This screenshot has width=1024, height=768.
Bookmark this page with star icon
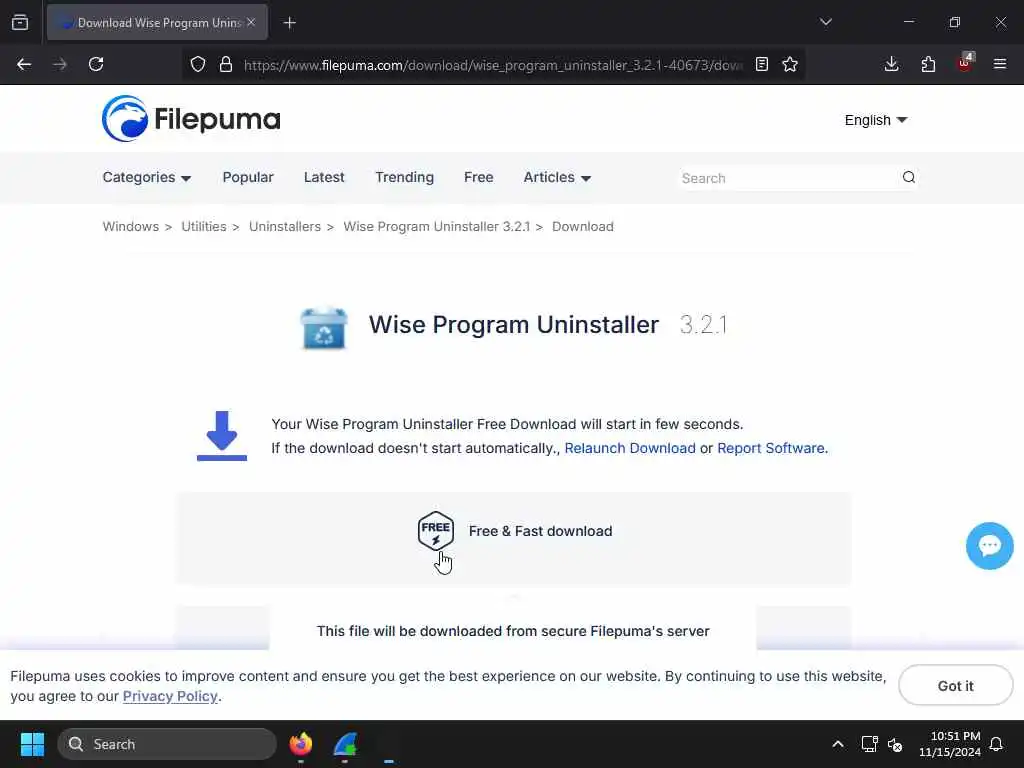click(x=790, y=64)
